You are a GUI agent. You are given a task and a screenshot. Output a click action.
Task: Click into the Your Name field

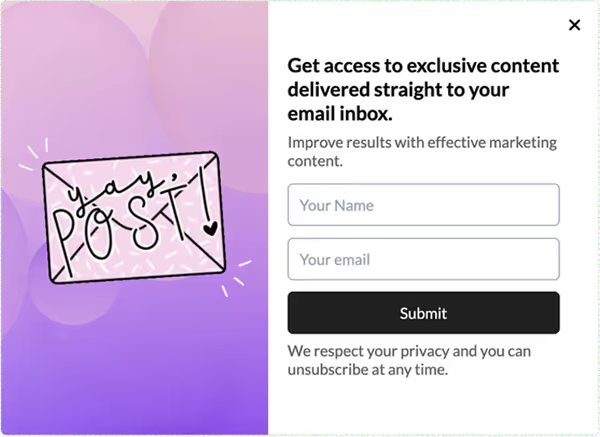click(x=423, y=205)
